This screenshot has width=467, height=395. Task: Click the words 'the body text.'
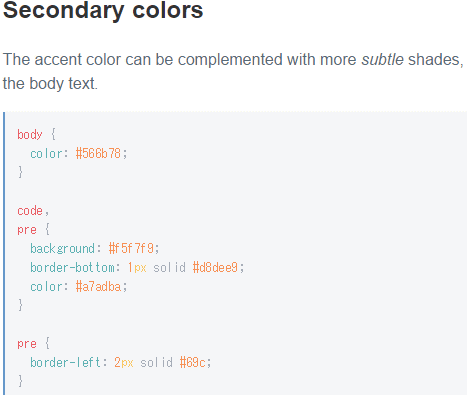click(x=50, y=84)
